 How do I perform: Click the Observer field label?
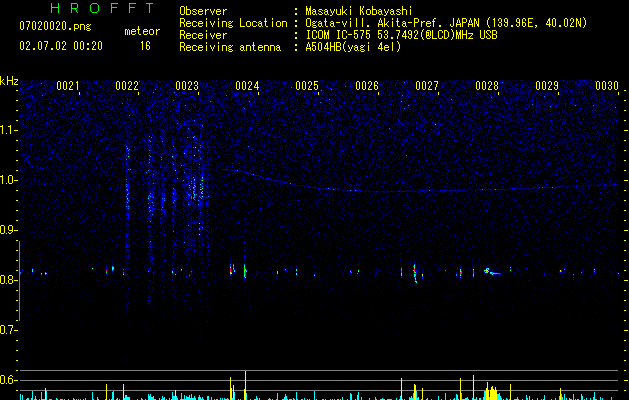pos(203,11)
